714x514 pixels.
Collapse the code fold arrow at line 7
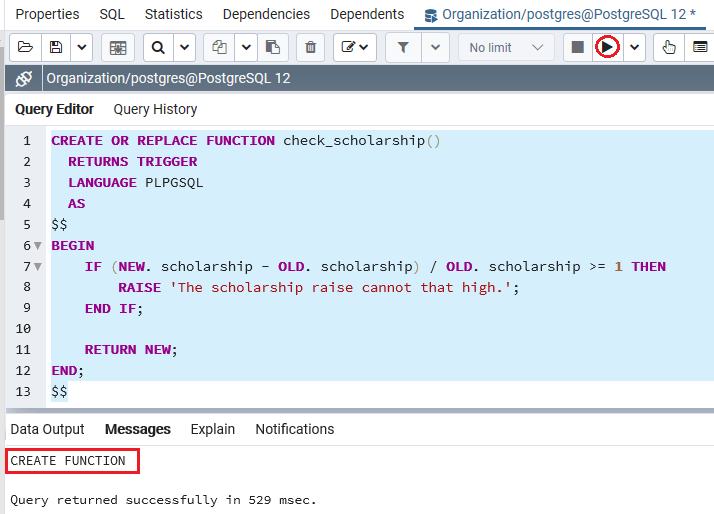(38, 267)
